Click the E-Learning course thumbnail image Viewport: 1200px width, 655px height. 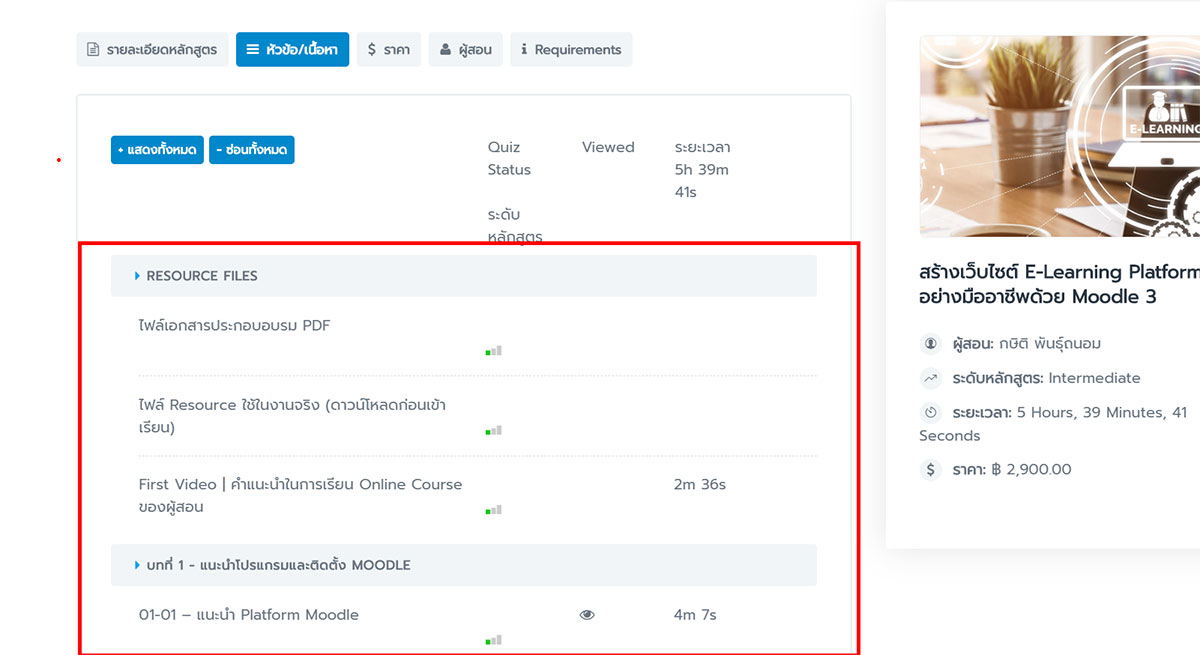pyautogui.click(x=1060, y=135)
